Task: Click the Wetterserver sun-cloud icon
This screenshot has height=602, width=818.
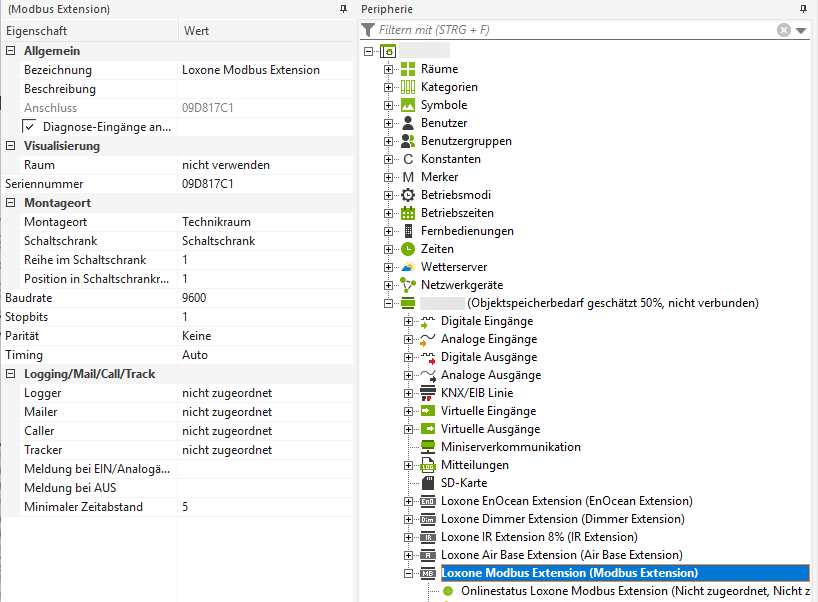Action: (408, 267)
